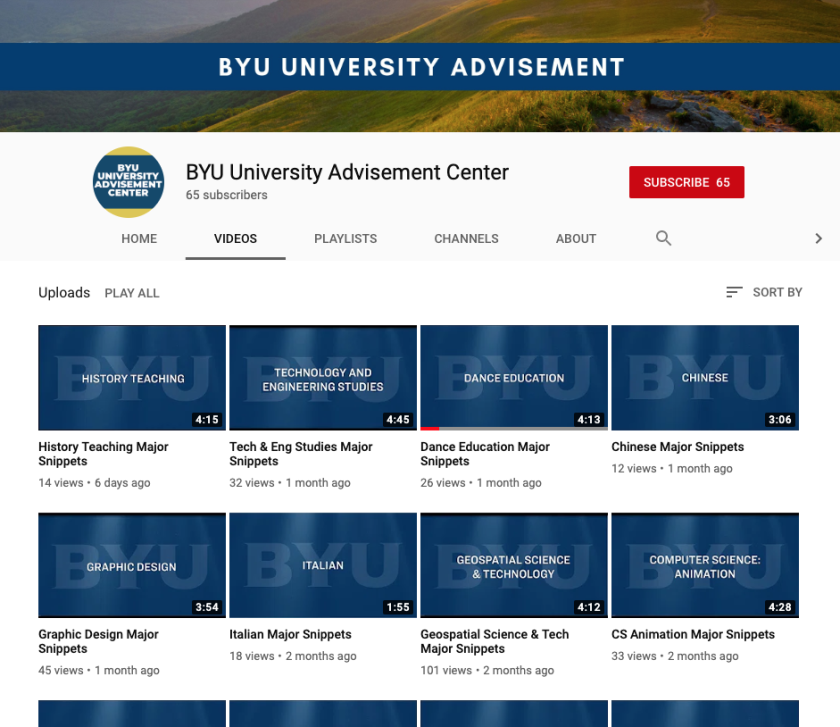This screenshot has height=727, width=840.
Task: Subscribe to the channel
Action: click(686, 182)
